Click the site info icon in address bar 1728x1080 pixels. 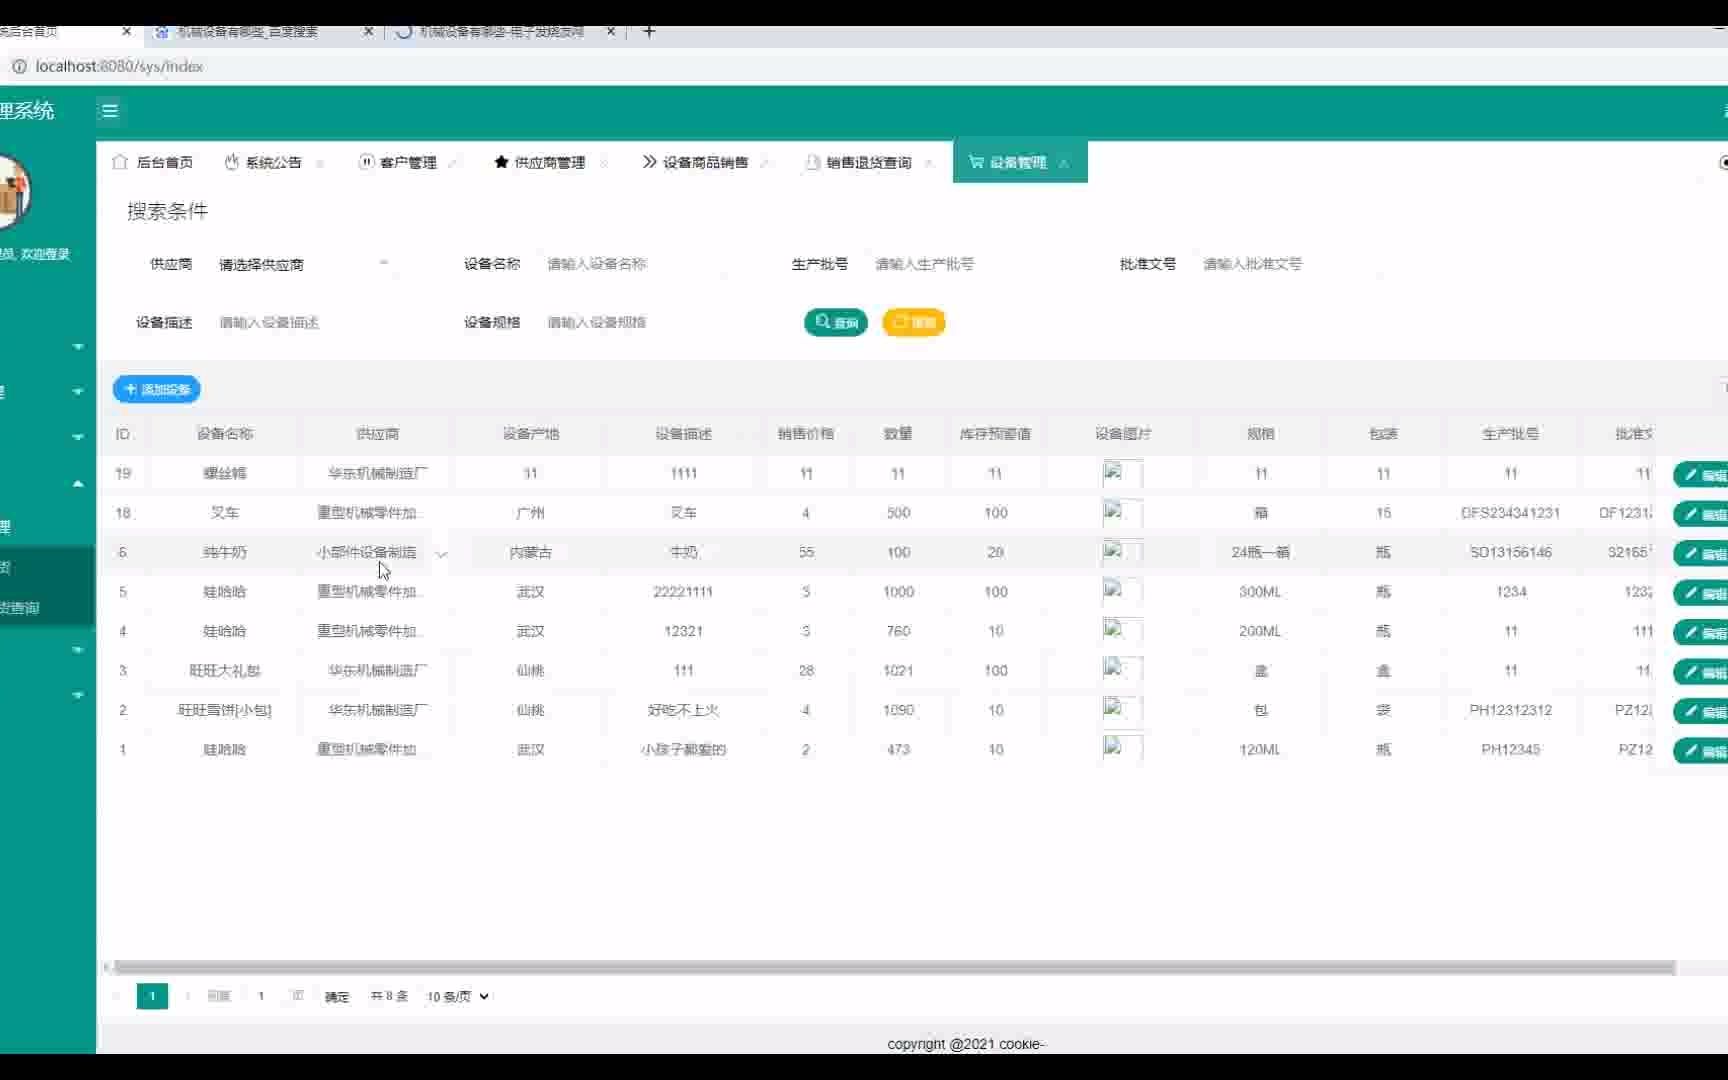[19, 66]
